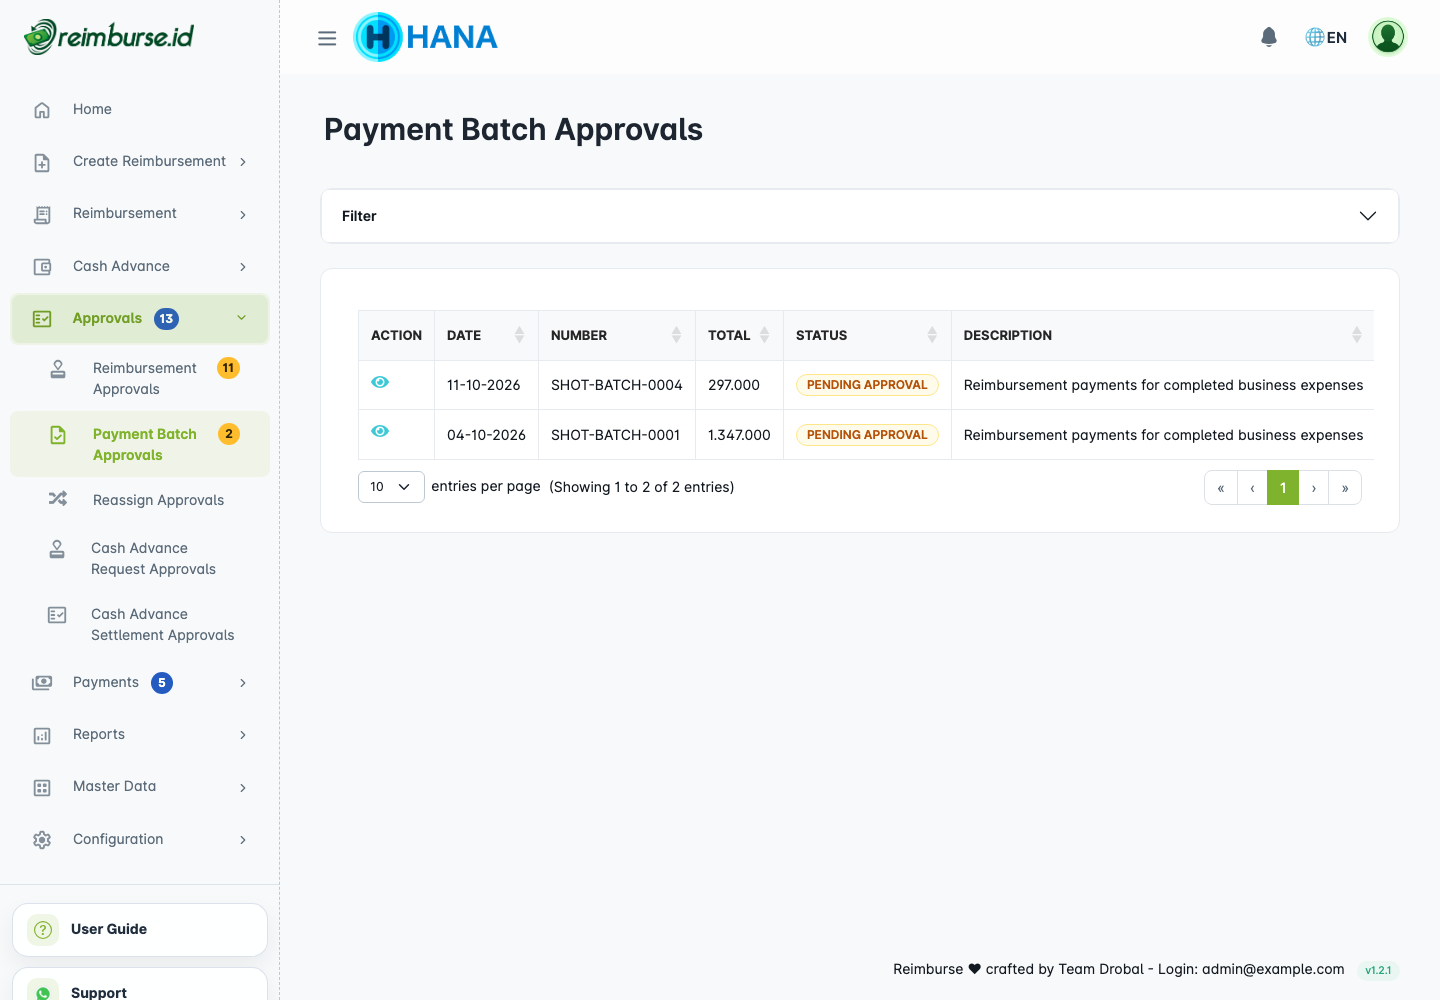This screenshot has height=1000, width=1440.
Task: View batch SHOT-BATCH-0001 via eye icon
Action: (x=380, y=431)
